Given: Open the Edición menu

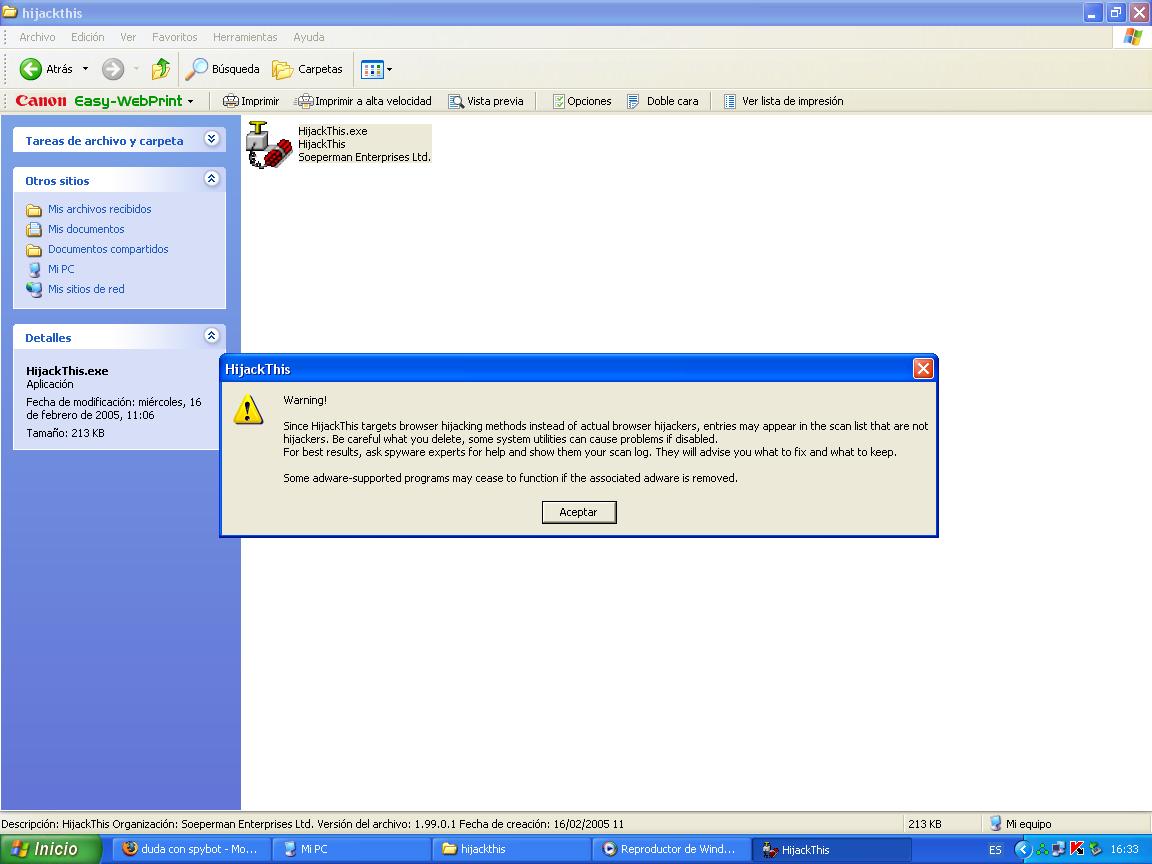Looking at the screenshot, I should [87, 37].
